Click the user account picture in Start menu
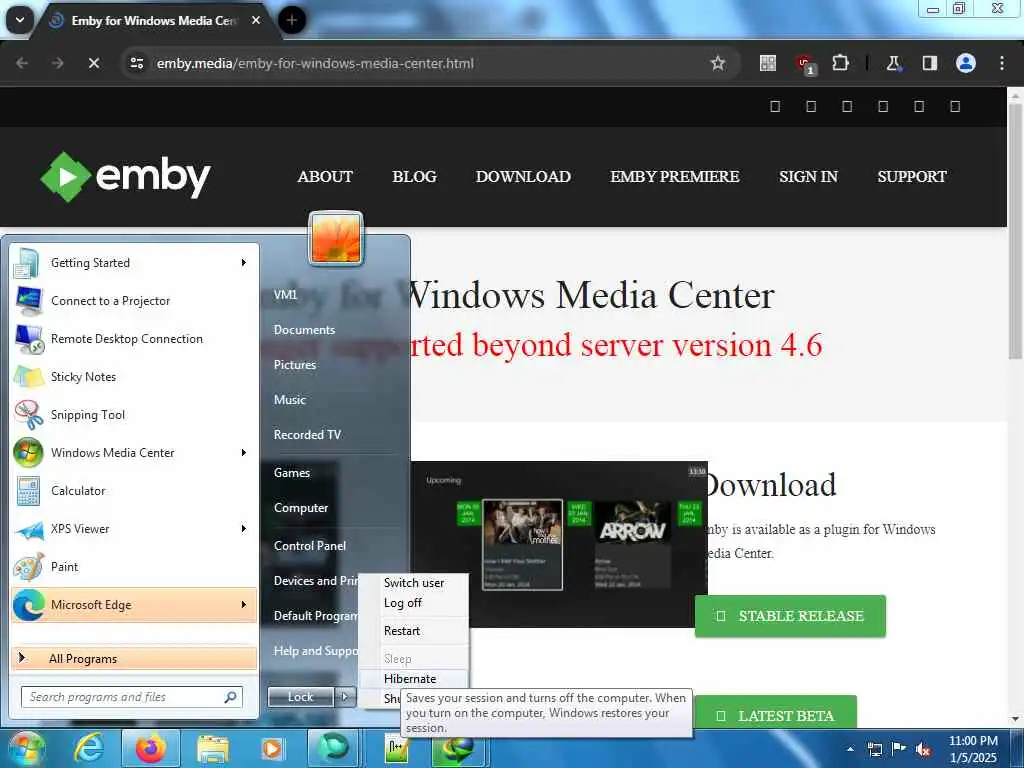The width and height of the screenshot is (1024, 768). click(x=336, y=239)
